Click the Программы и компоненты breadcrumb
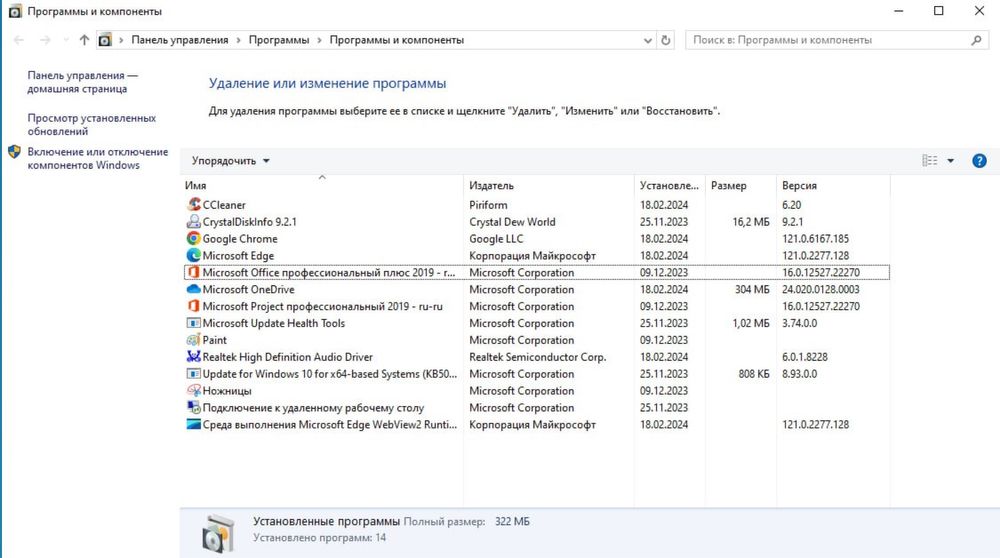Screen dimensions: 1000x558 tap(397, 40)
